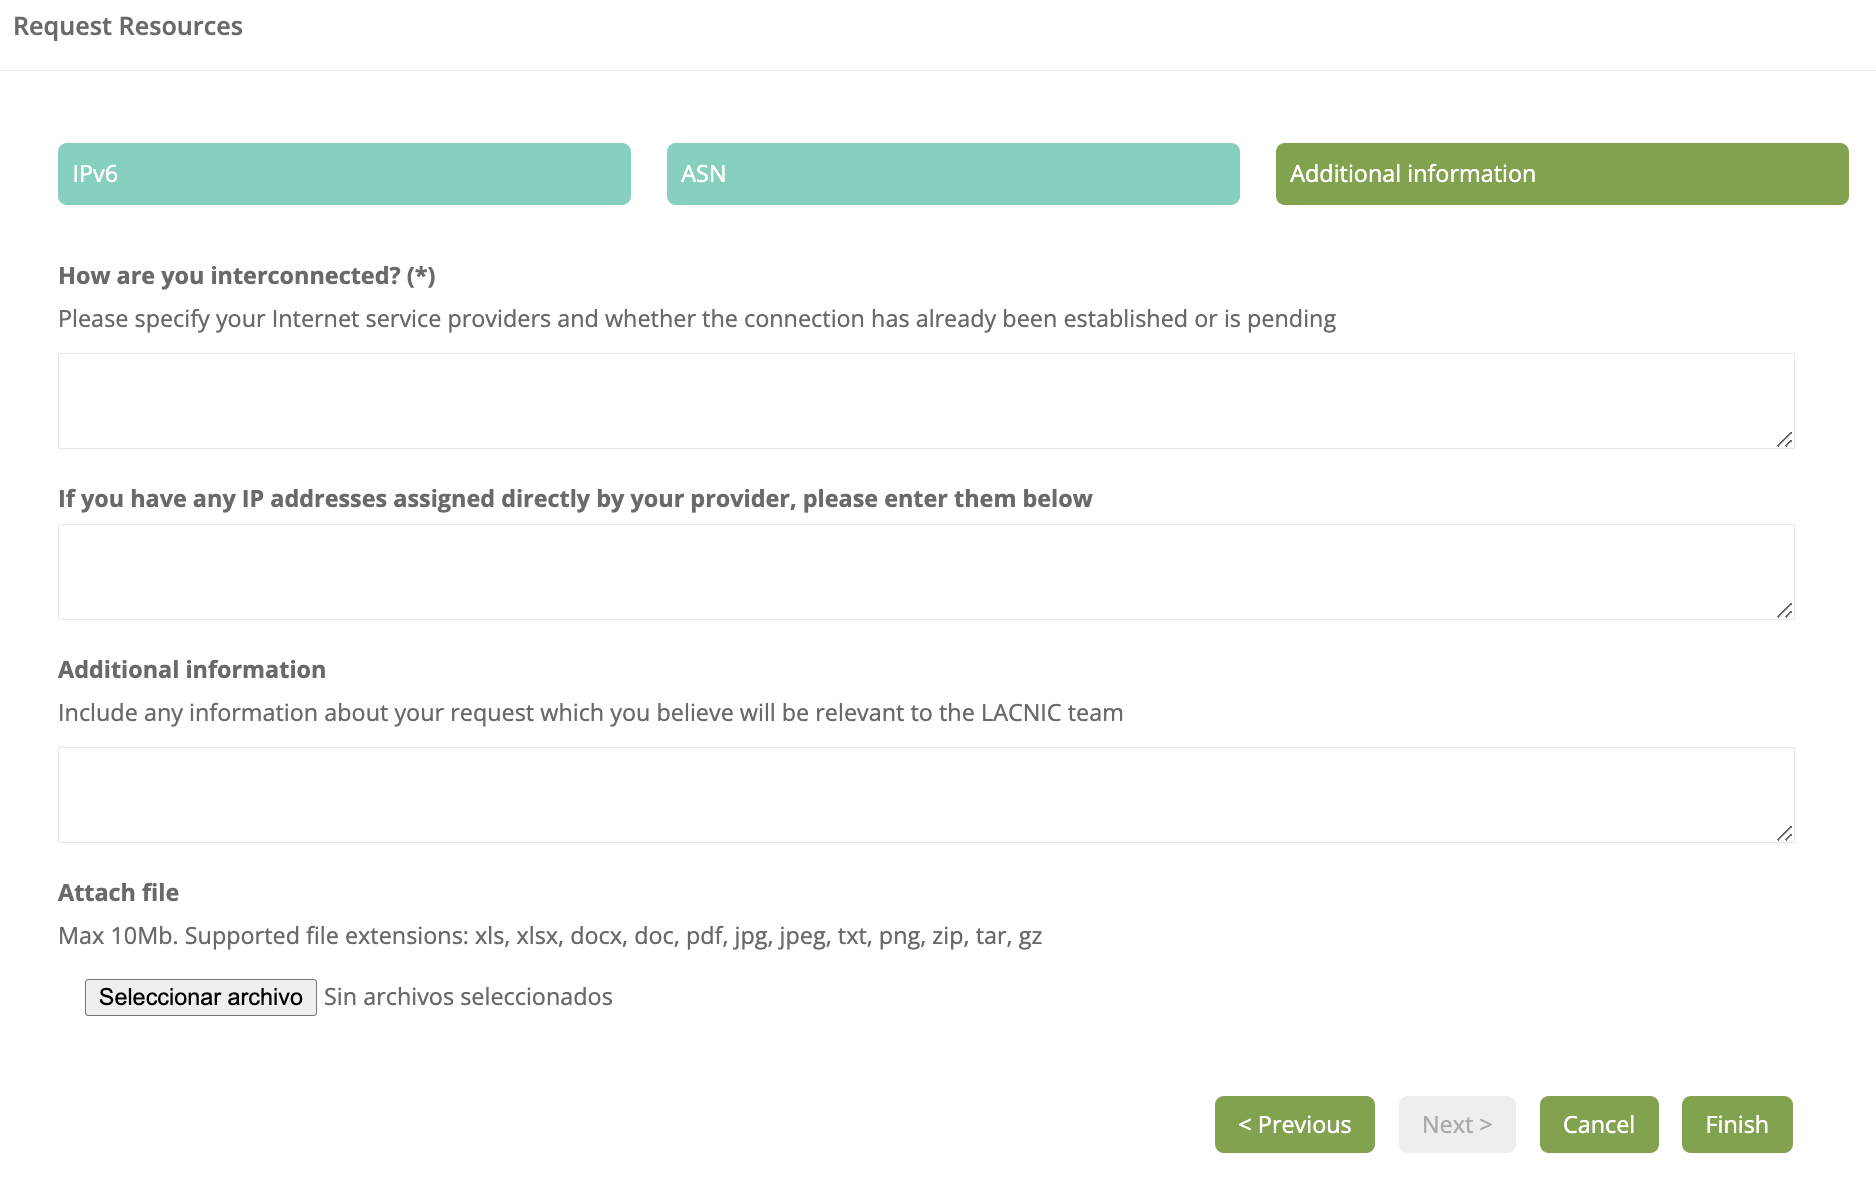Screen dimensions: 1876x1184
Task: Switch to the IPv6 step tab
Action: pyautogui.click(x=344, y=174)
